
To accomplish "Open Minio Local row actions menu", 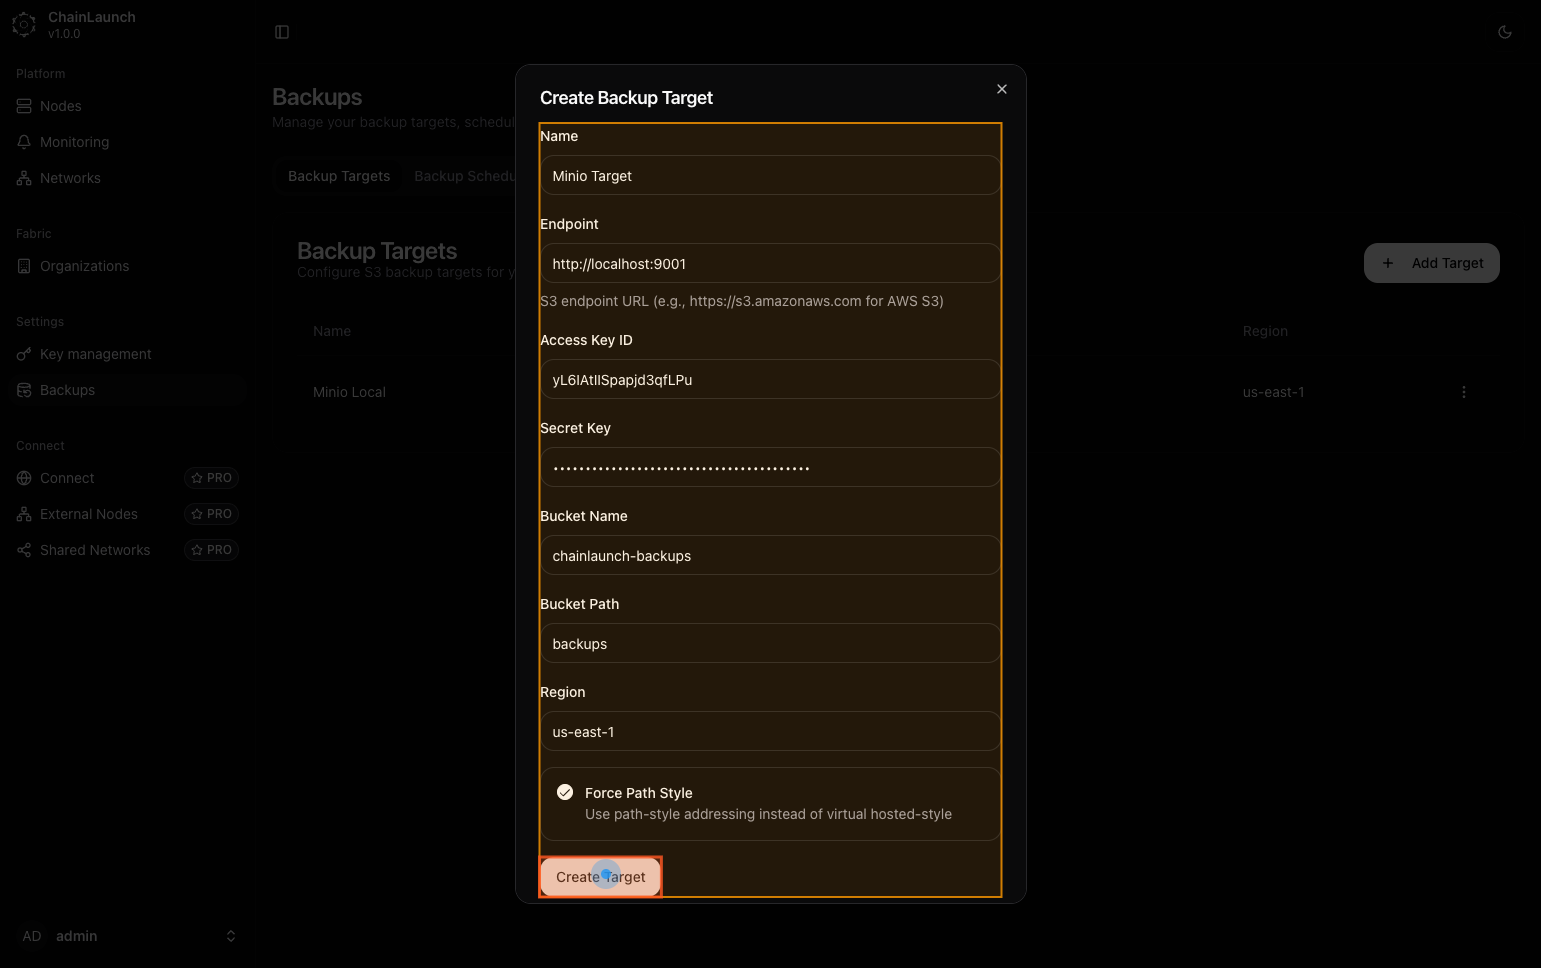I will (1463, 392).
